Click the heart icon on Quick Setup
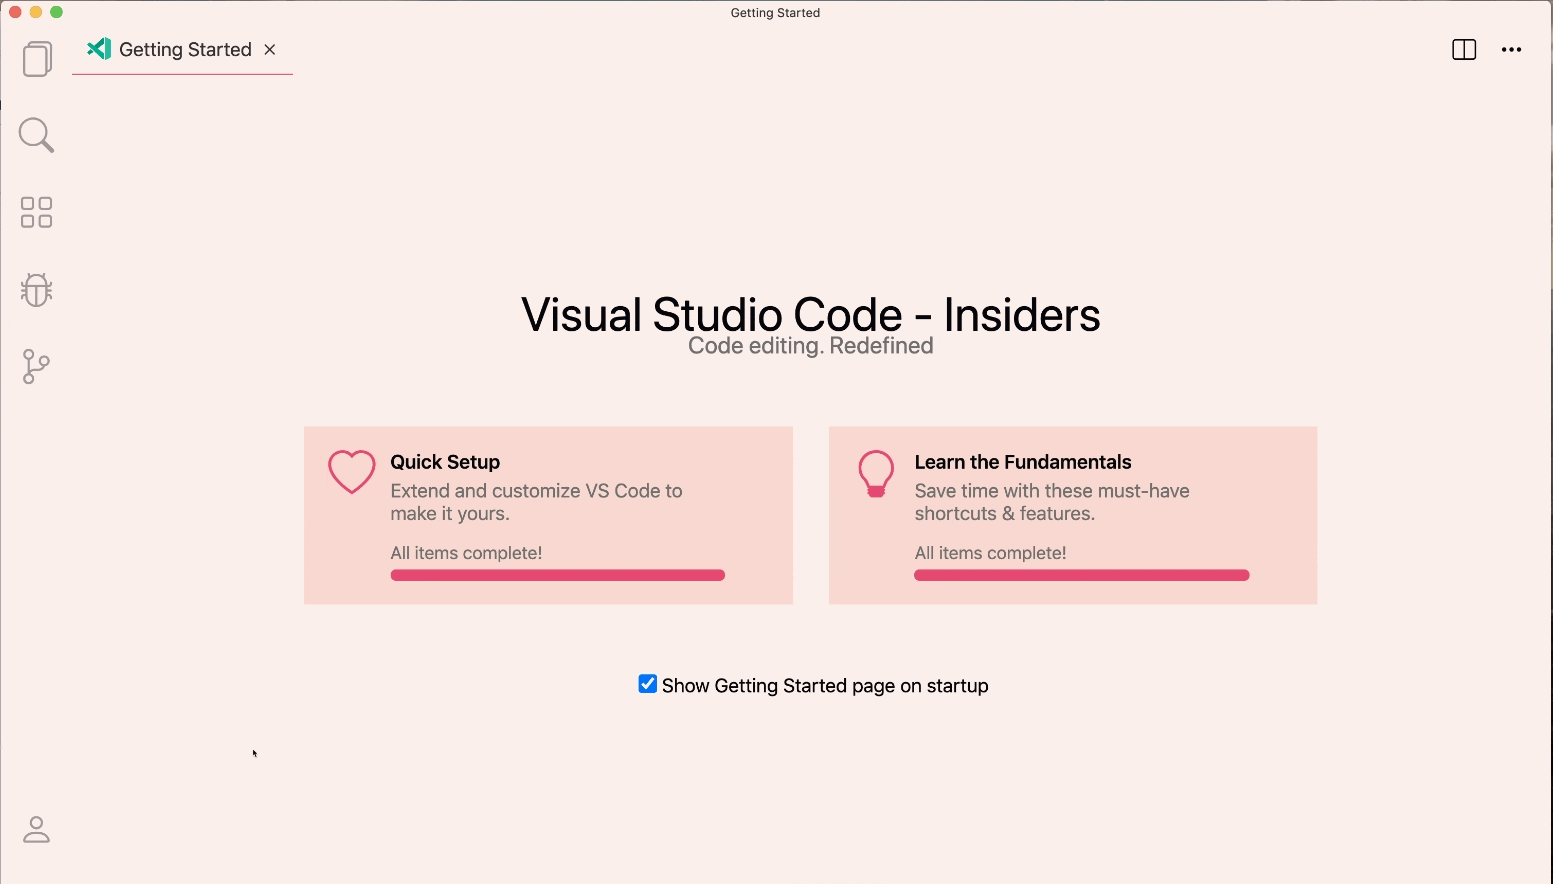 click(x=352, y=472)
